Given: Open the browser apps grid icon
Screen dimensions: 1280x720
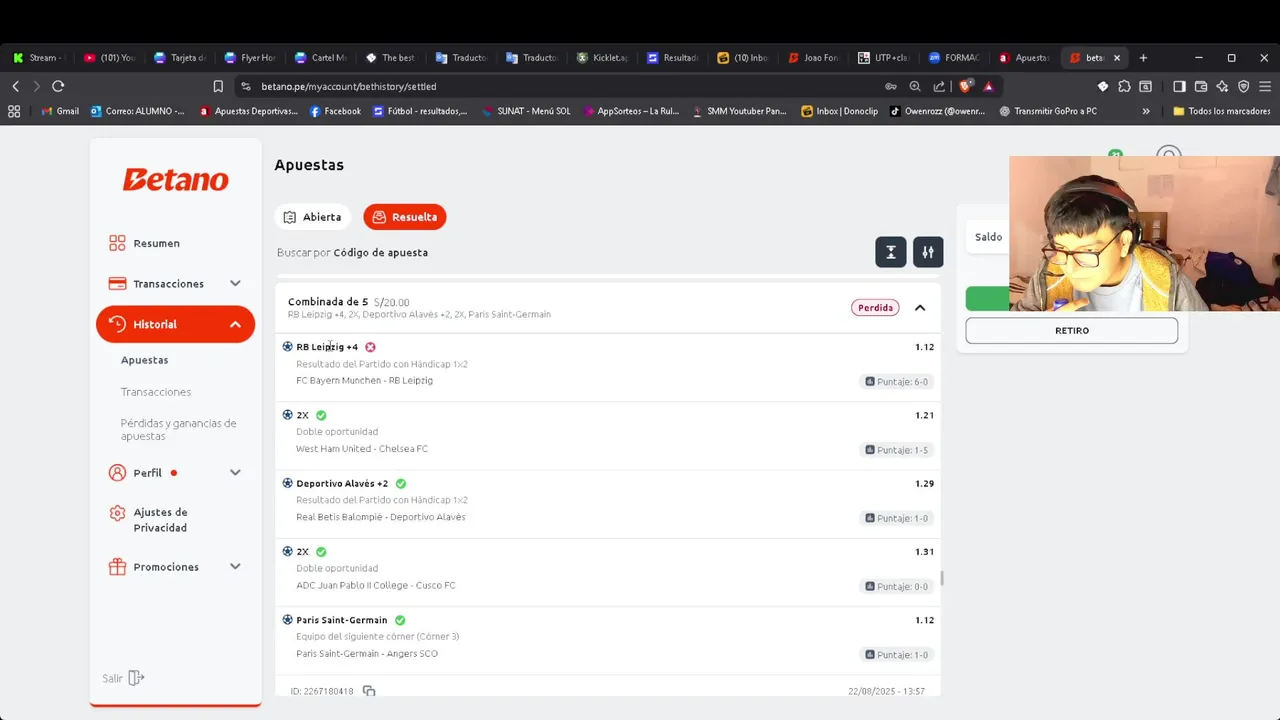Looking at the screenshot, I should [x=14, y=111].
